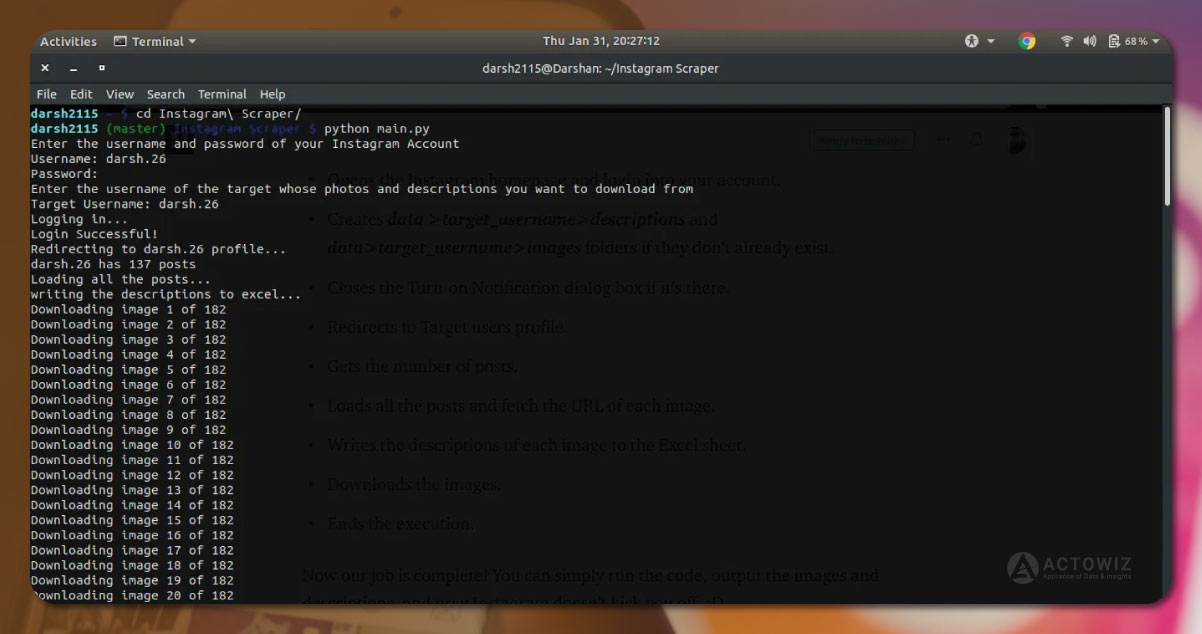Image resolution: width=1202 pixels, height=634 pixels.
Task: Click the 'Downloading image 13 of 182' line
Action: click(x=132, y=490)
